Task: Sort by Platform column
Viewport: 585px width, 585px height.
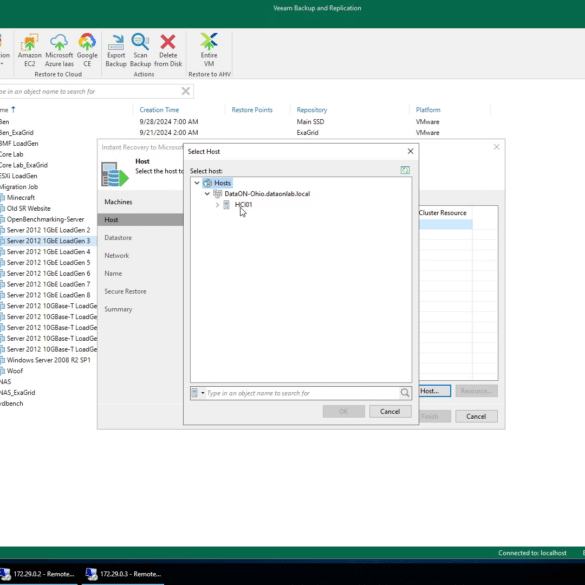Action: pyautogui.click(x=428, y=110)
